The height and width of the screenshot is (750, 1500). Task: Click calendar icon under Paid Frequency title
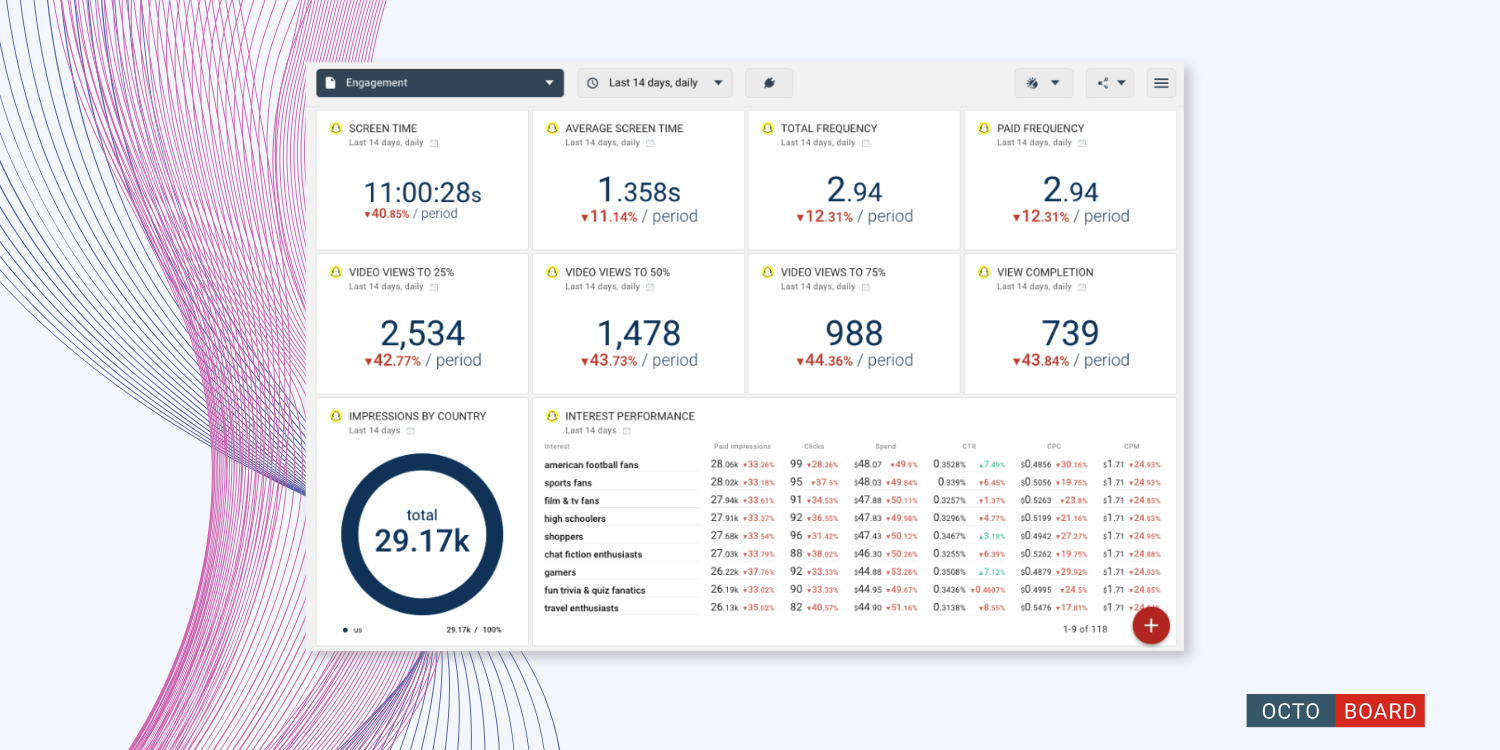1082,143
